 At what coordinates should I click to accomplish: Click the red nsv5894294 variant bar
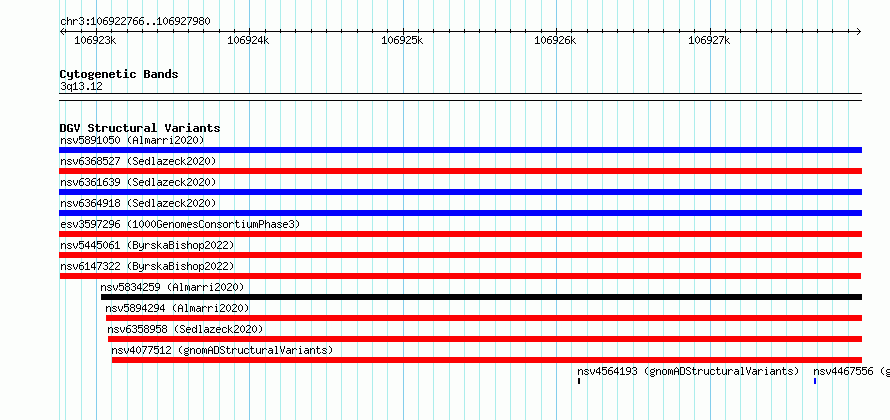point(484,318)
